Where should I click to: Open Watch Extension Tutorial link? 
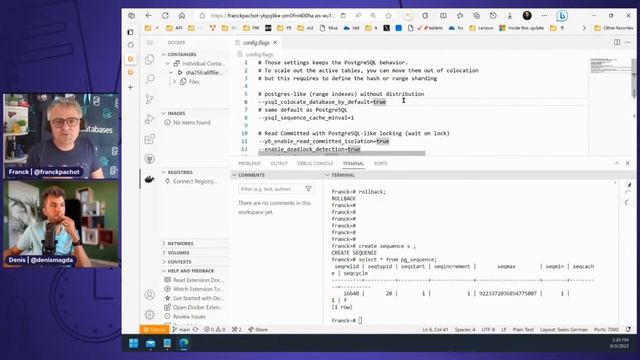[198, 289]
